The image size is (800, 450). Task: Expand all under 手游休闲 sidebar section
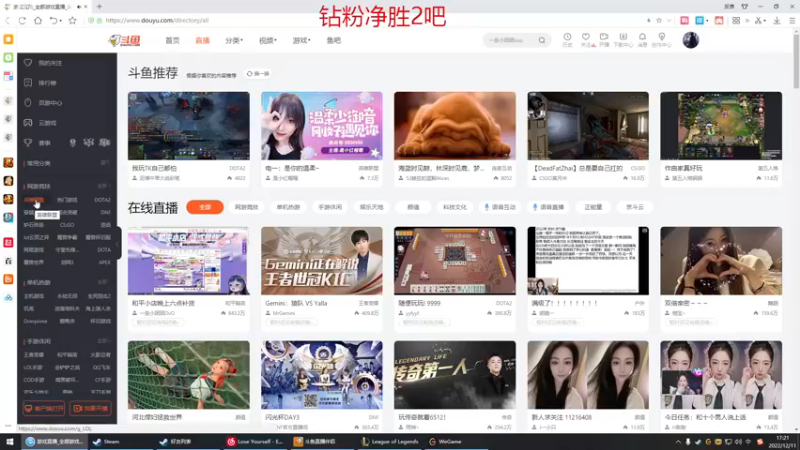[x=104, y=341]
